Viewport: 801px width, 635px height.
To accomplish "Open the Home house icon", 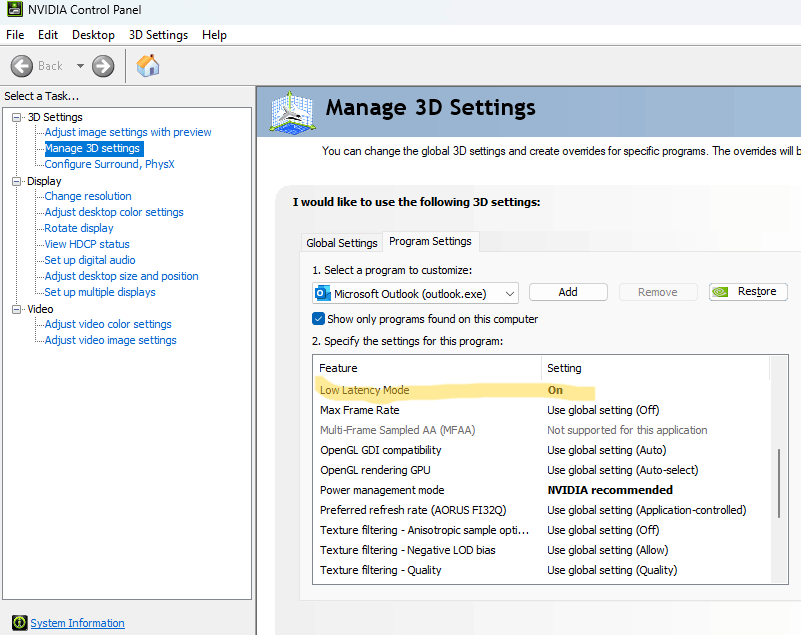I will [x=148, y=66].
